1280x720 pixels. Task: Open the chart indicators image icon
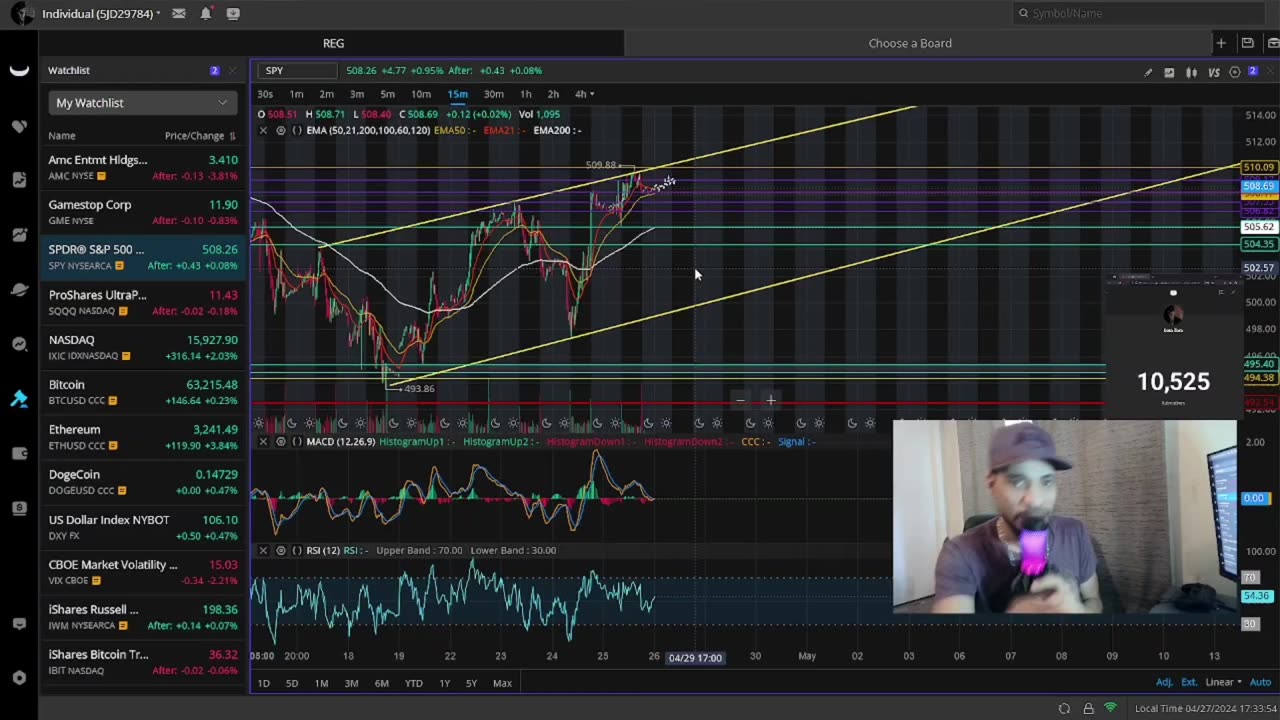tap(1169, 72)
